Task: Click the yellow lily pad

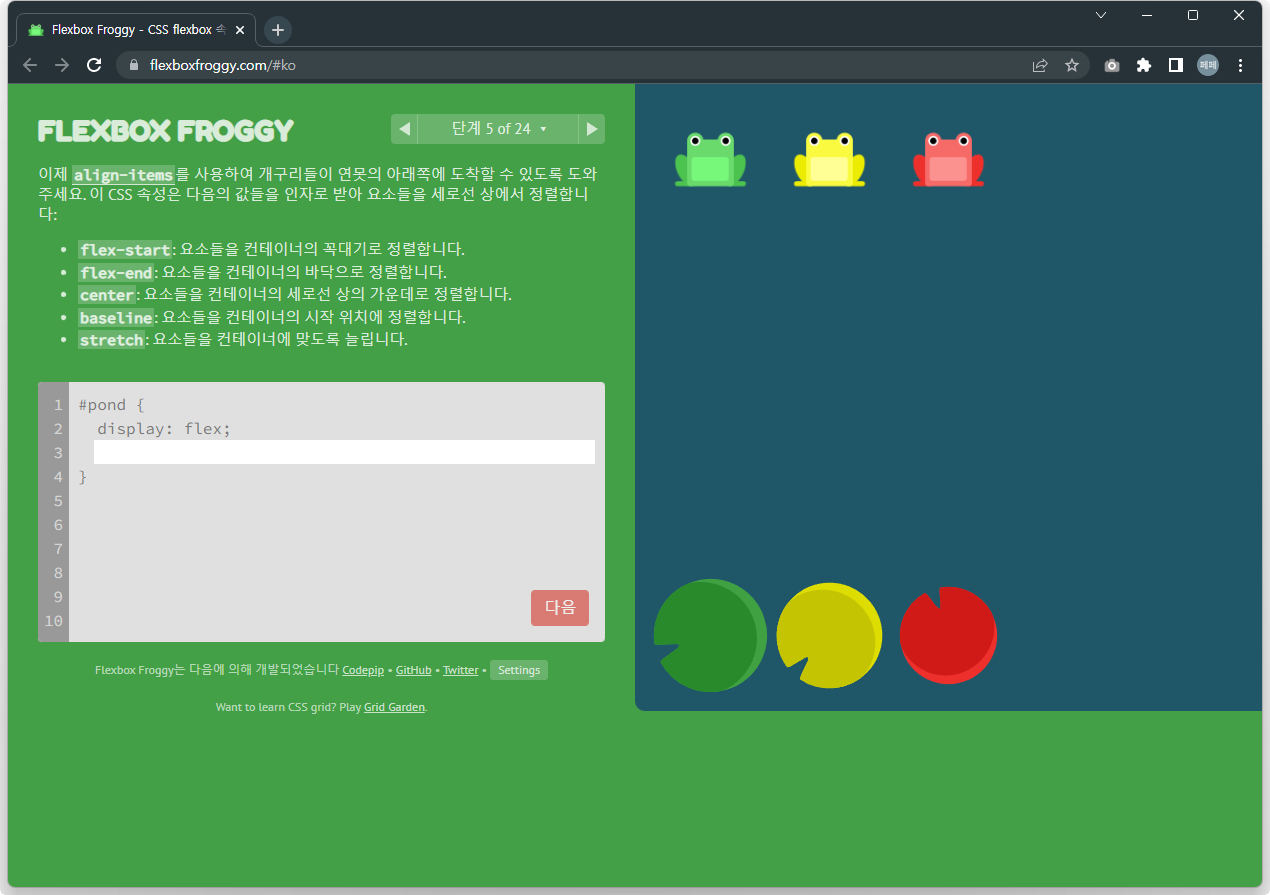Action: coord(829,635)
